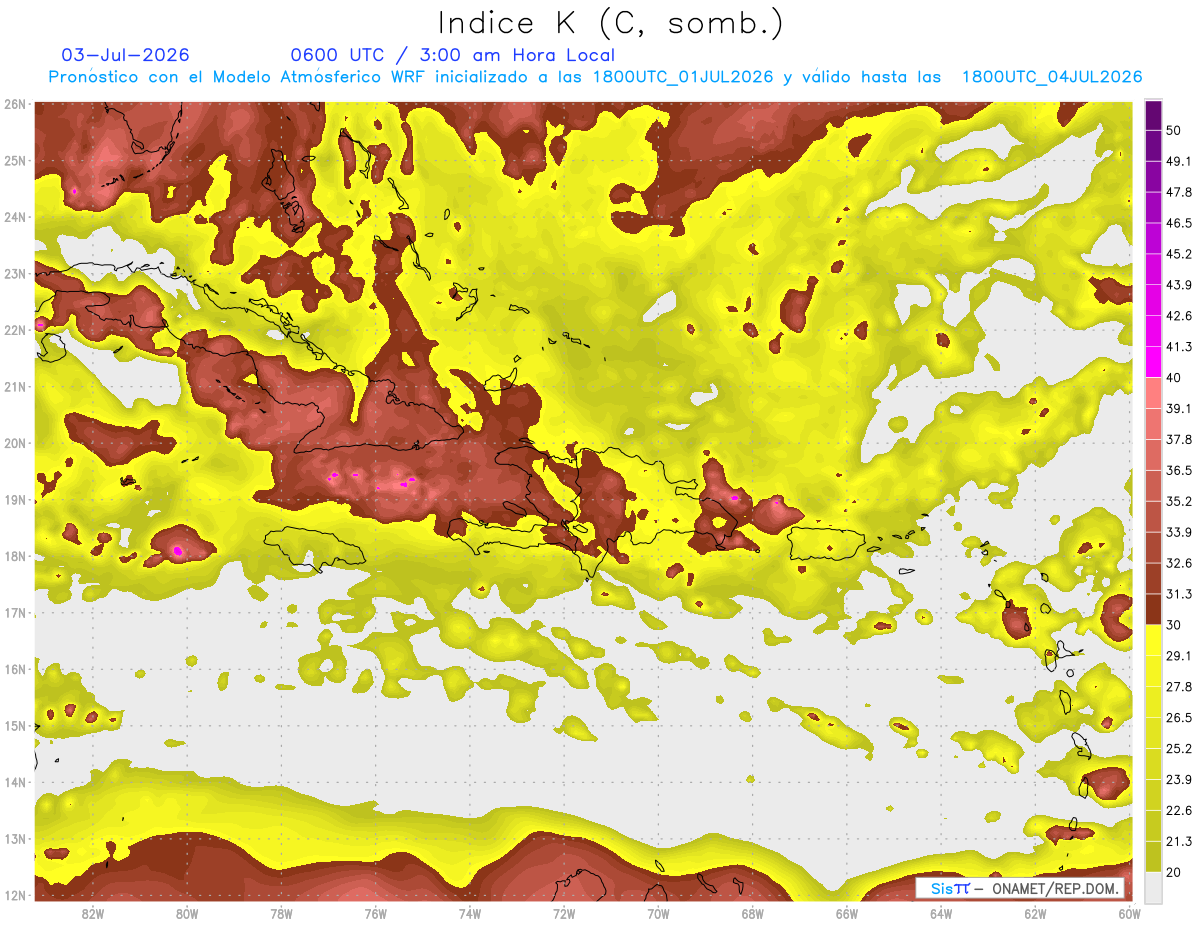Screen dimensions: 1200x927
Task: Click the 26N latitude label
Action: (14, 104)
